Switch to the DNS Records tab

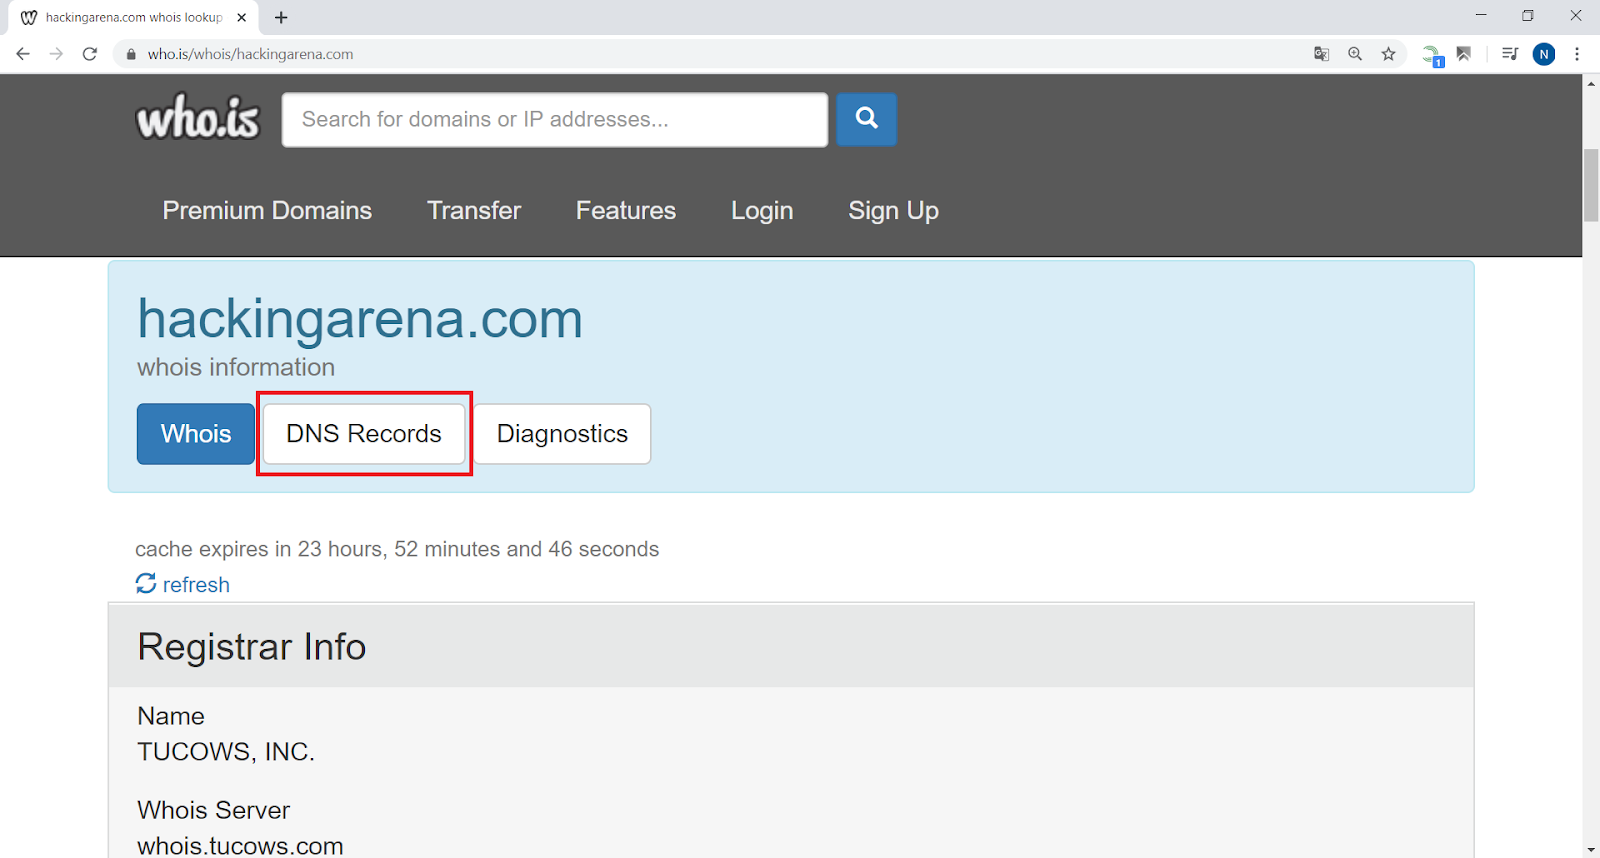tap(364, 433)
